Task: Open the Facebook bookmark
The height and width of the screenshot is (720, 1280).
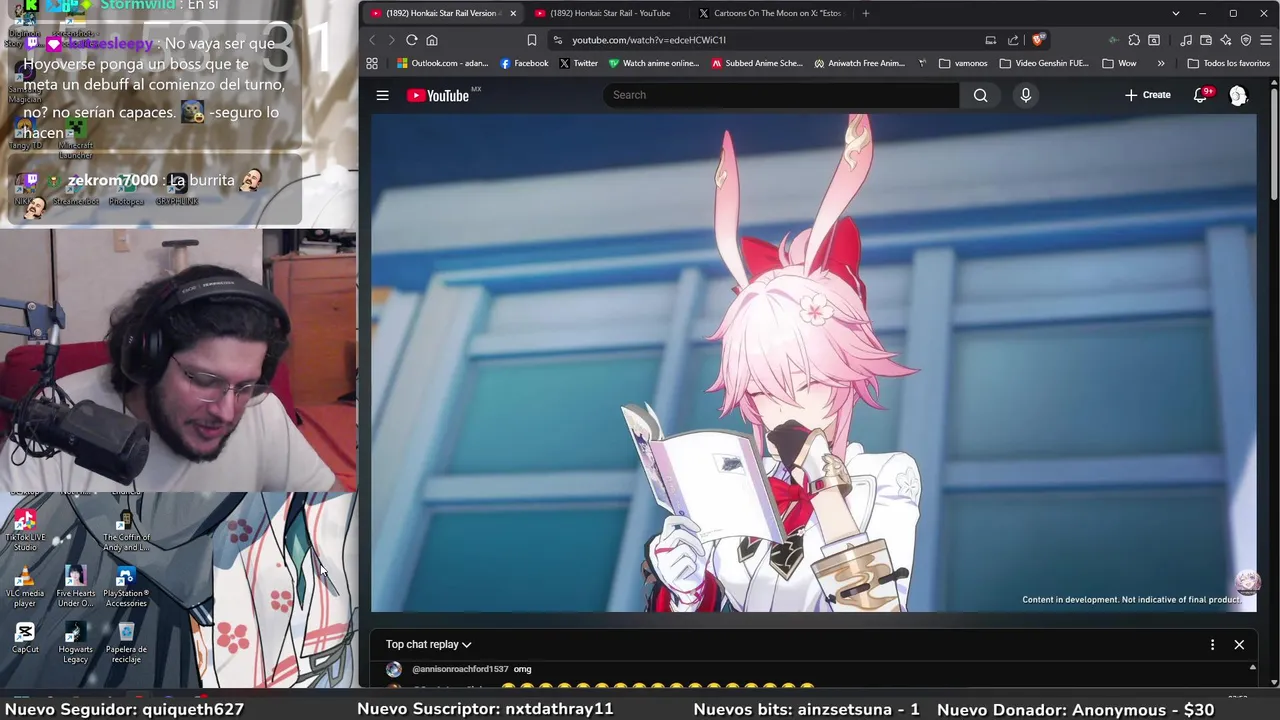Action: 524,63
